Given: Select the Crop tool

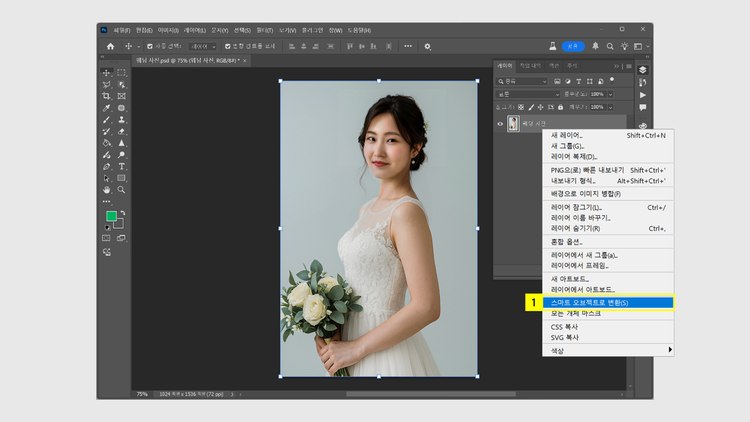Looking at the screenshot, I should point(107,96).
